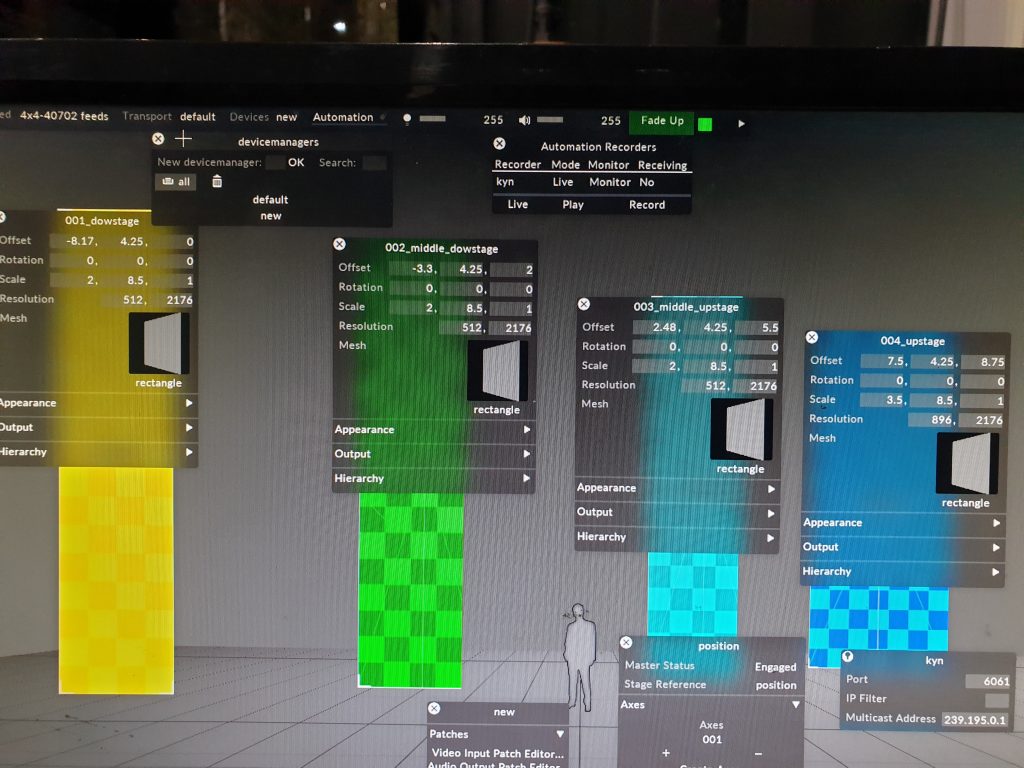
Task: Click the volume speaker icon
Action: 525,120
